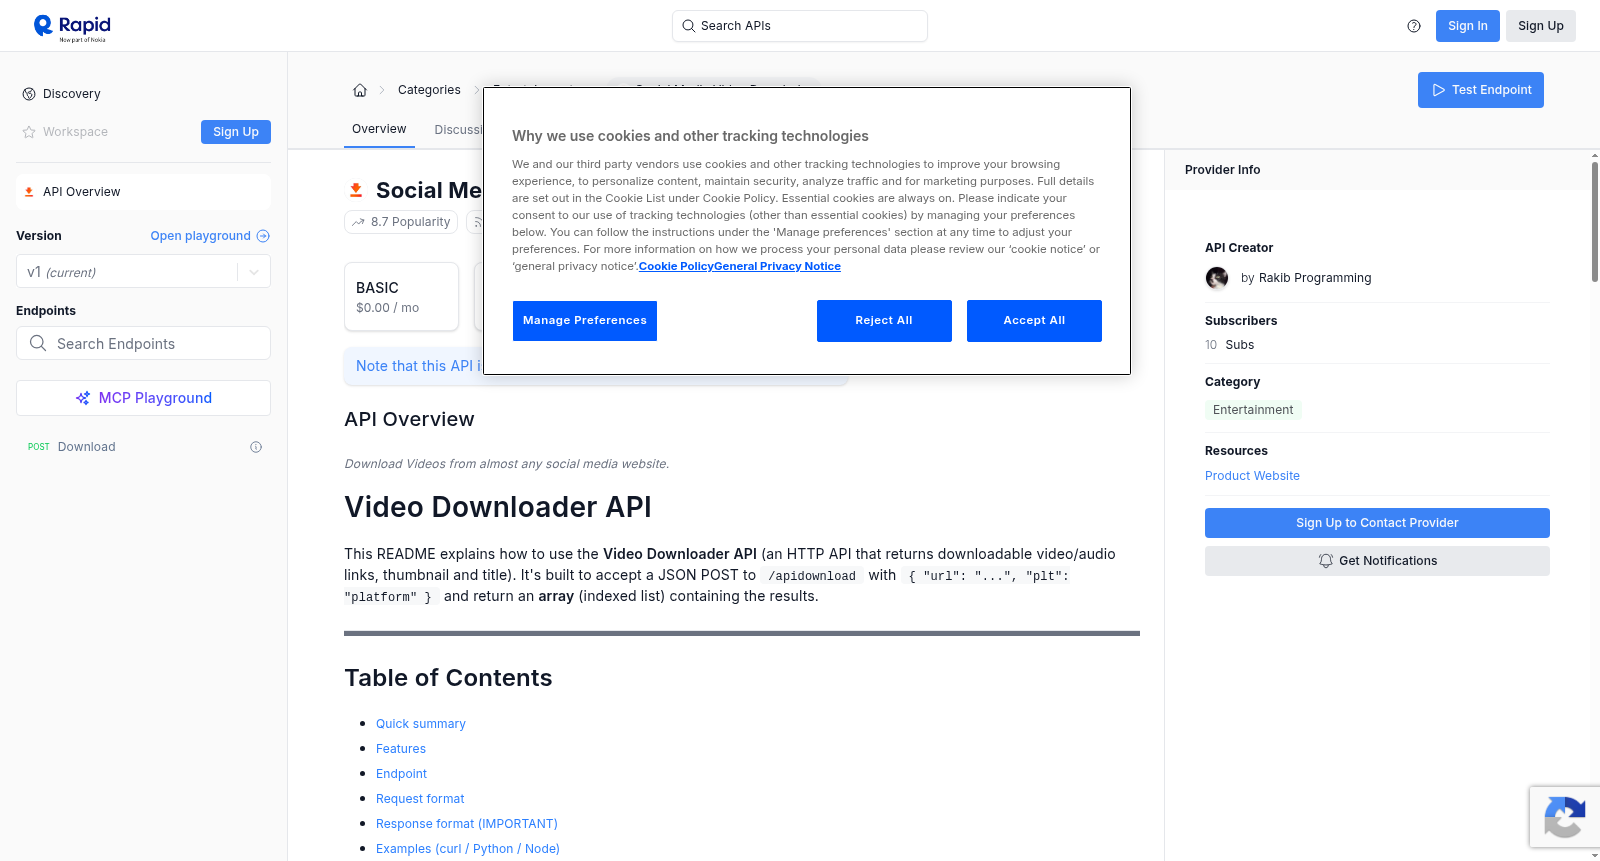Image resolution: width=1600 pixels, height=861 pixels.
Task: Select the BASIC $0.00 plan card
Action: [401, 297]
